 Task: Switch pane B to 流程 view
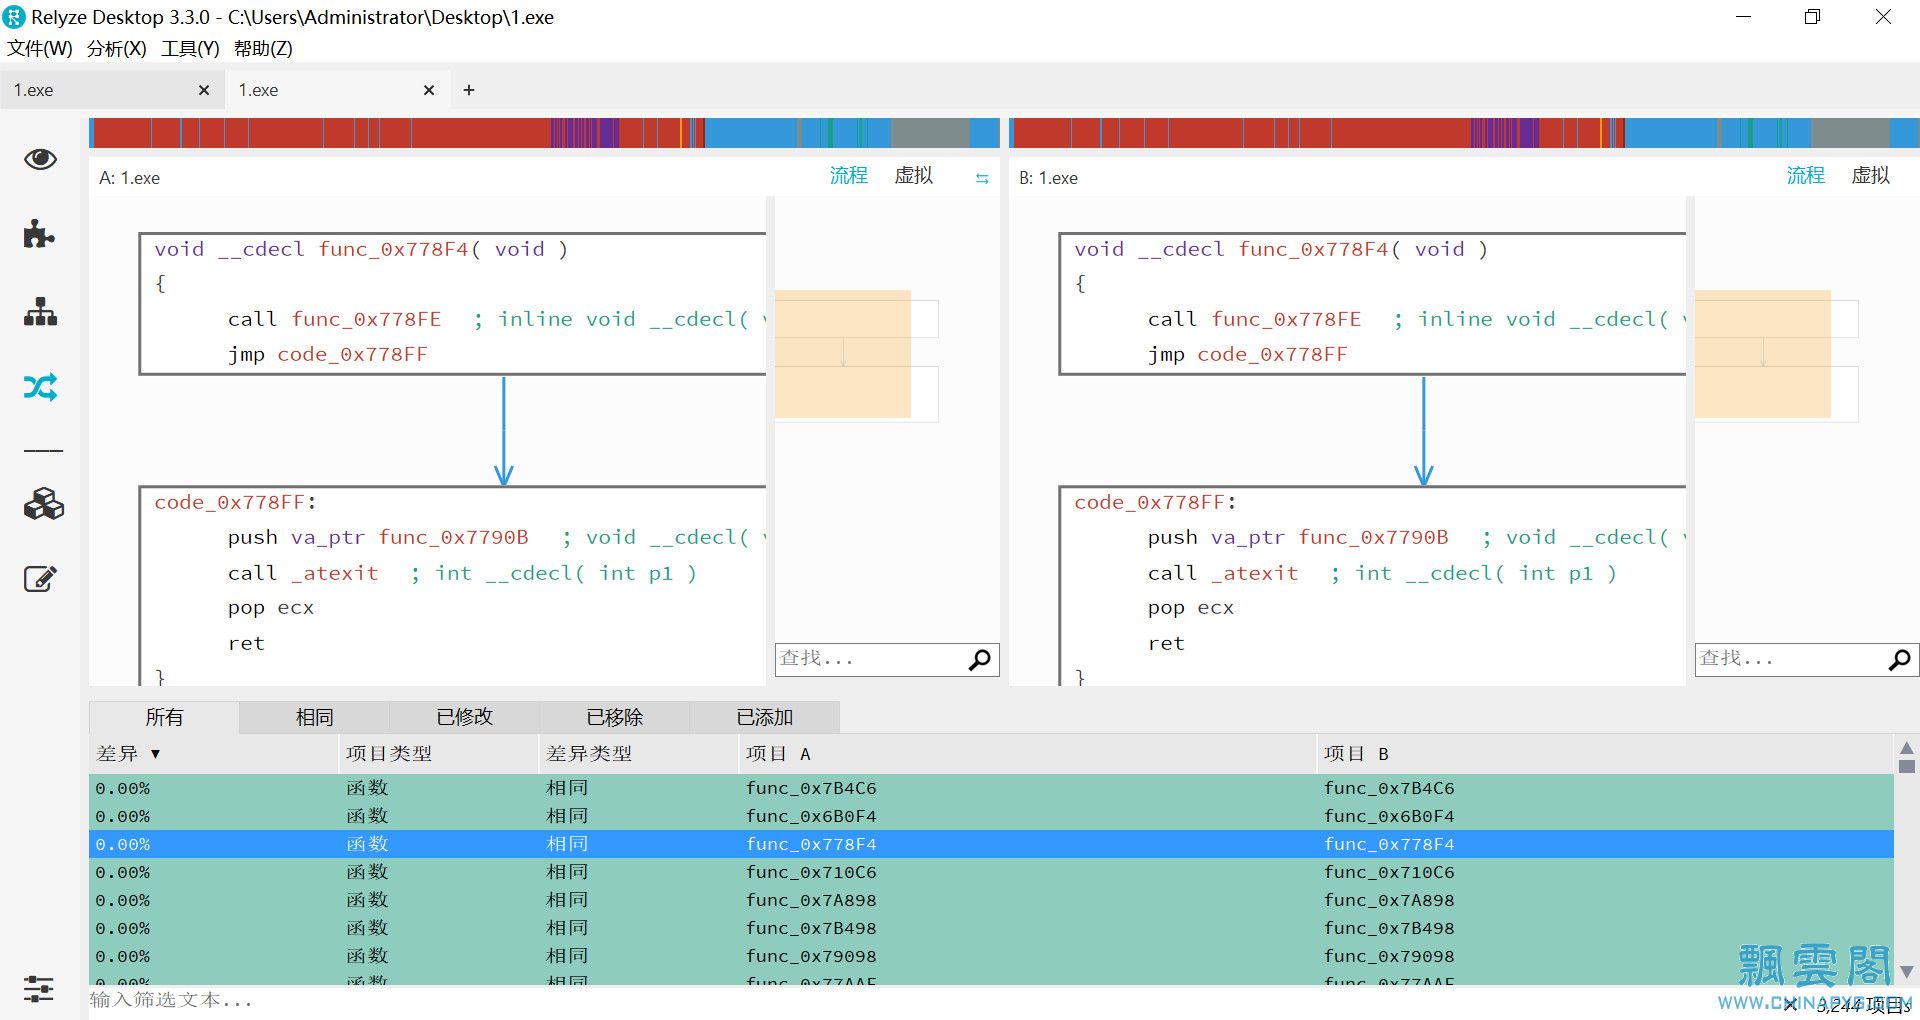point(1805,176)
